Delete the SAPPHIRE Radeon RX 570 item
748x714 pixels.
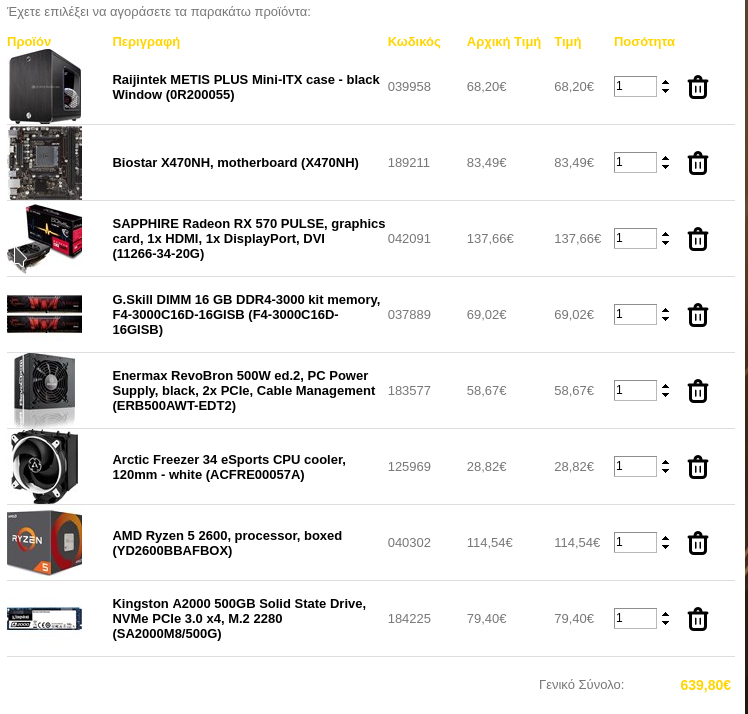(697, 239)
